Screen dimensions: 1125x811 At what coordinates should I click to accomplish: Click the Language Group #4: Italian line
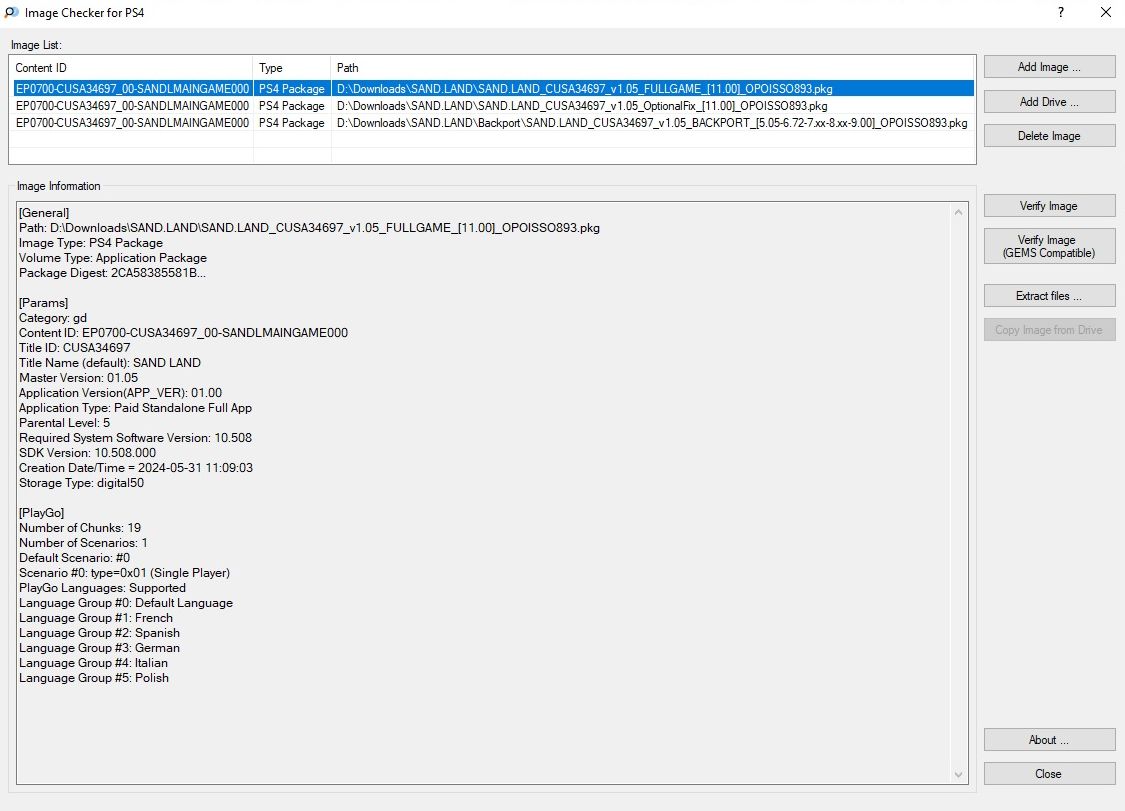[x=93, y=663]
